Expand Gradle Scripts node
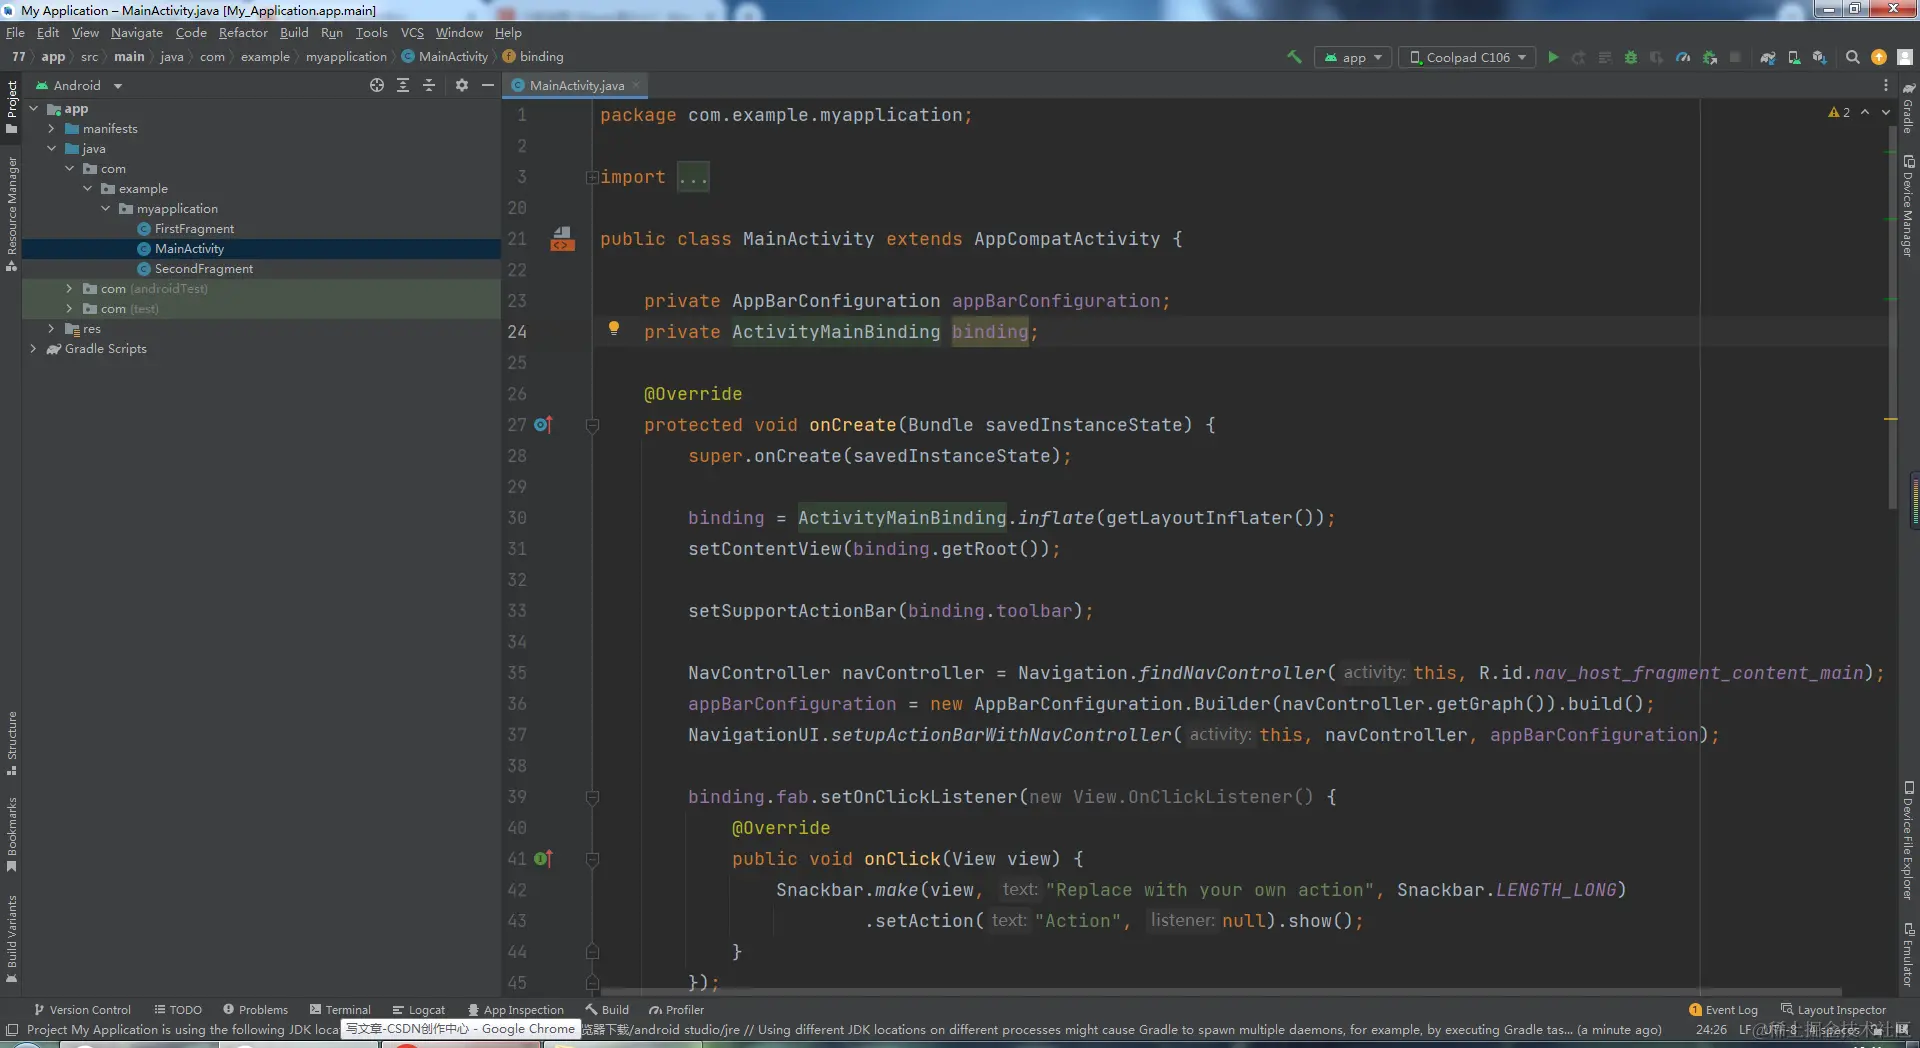 tap(33, 349)
